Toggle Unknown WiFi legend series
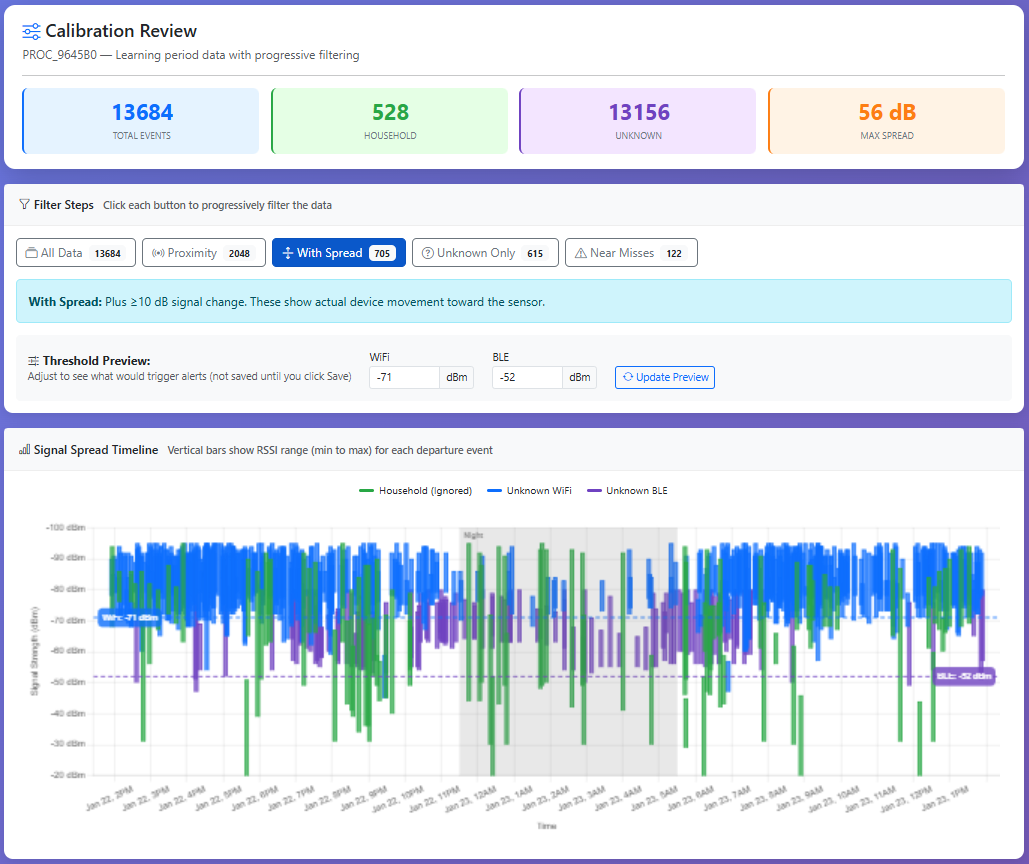1029x864 pixels. pyautogui.click(x=528, y=491)
